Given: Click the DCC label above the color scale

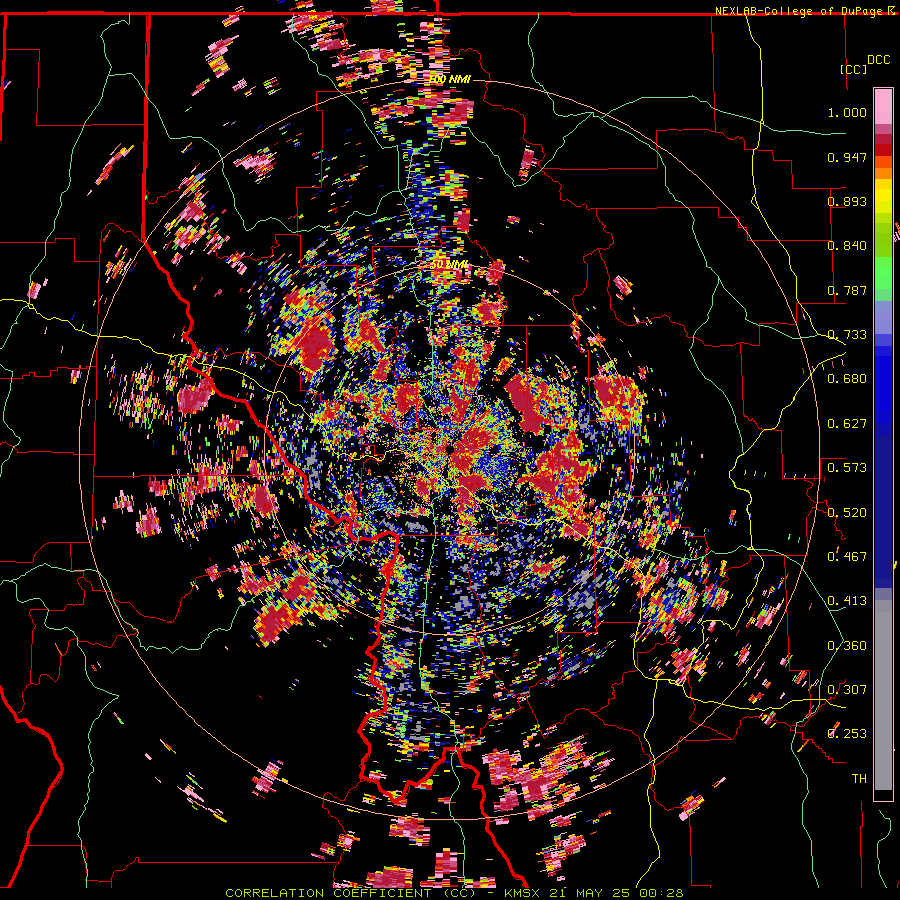Looking at the screenshot, I should tap(878, 60).
